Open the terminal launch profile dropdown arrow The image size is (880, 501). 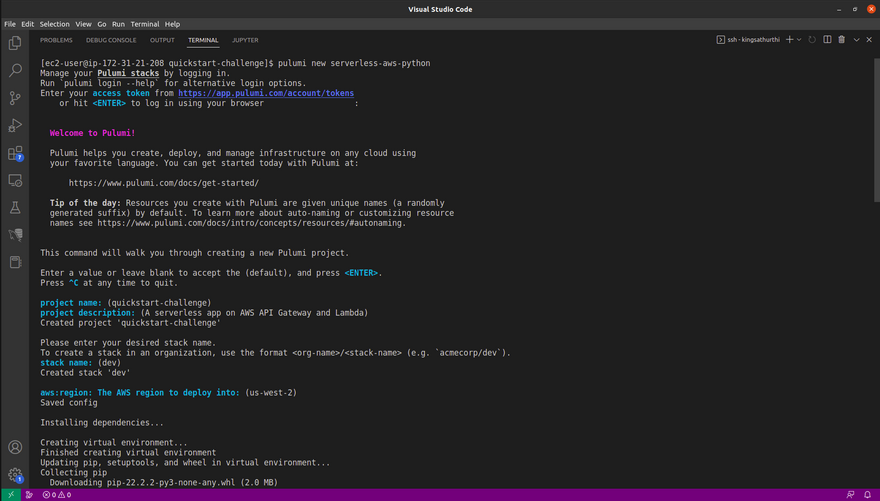(x=799, y=40)
